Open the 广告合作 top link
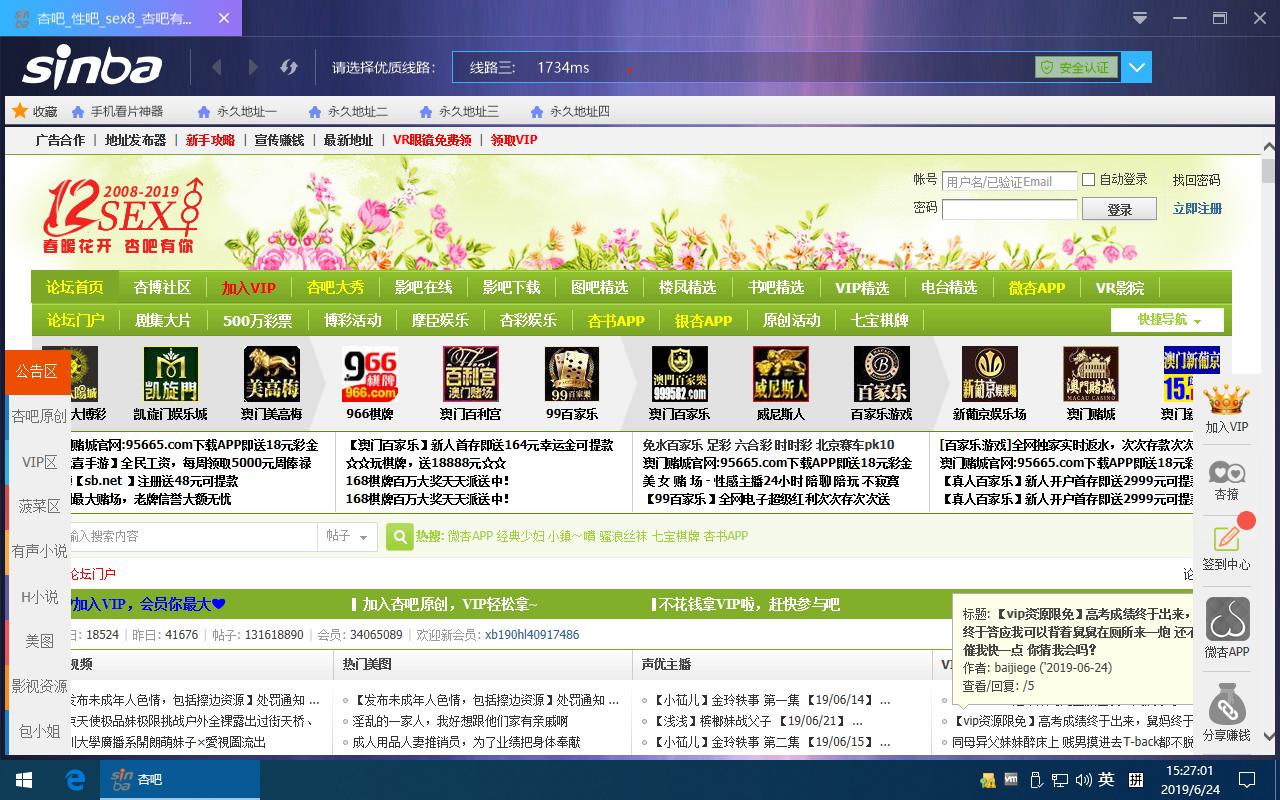Image resolution: width=1280 pixels, height=800 pixels. pos(60,140)
